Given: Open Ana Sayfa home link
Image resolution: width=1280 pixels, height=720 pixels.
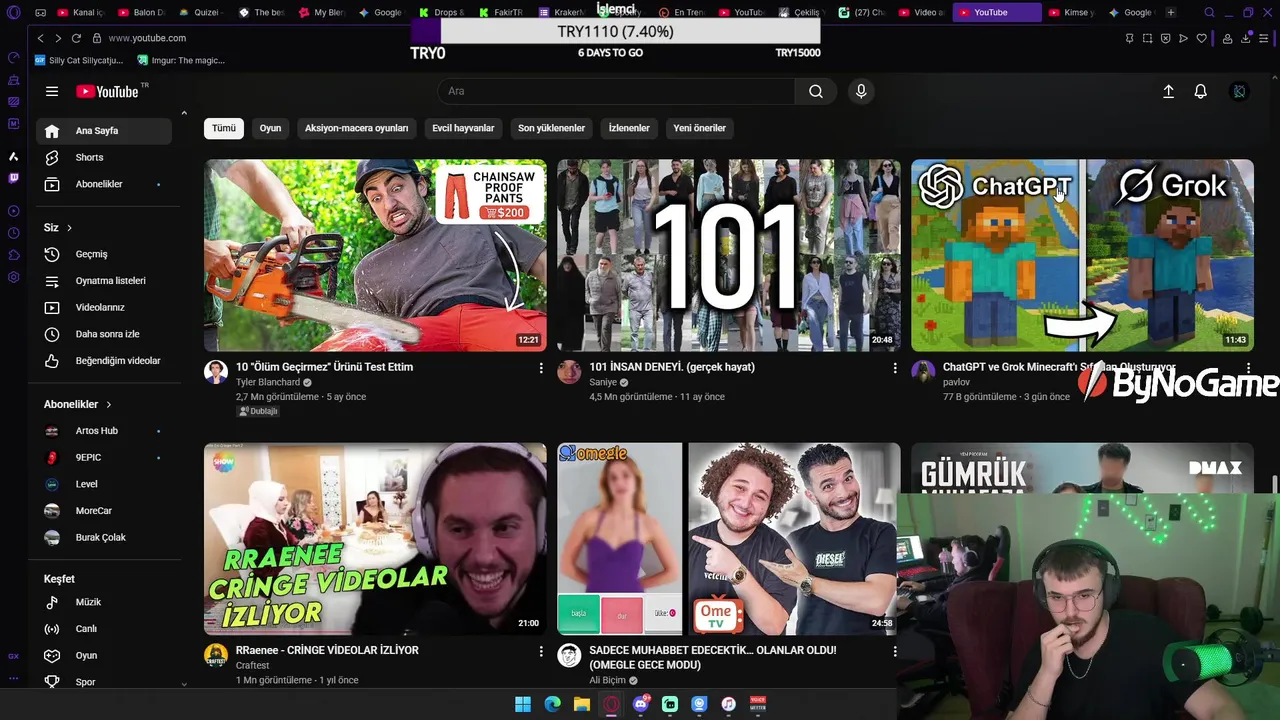Looking at the screenshot, I should tap(104, 131).
